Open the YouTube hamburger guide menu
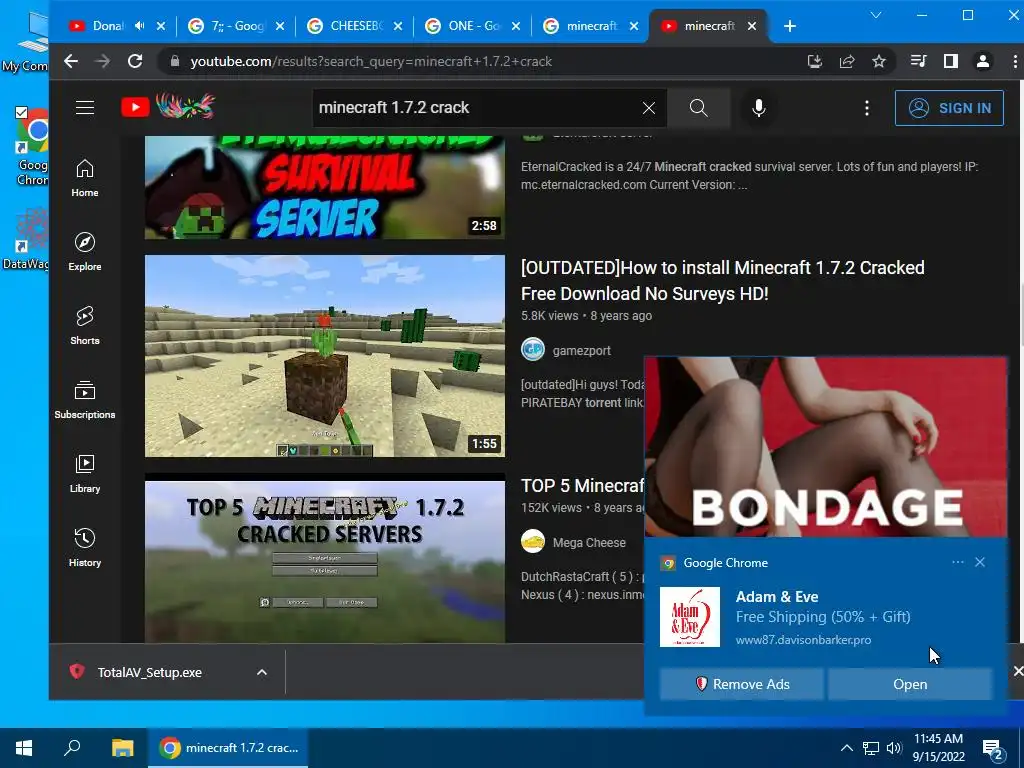The height and width of the screenshot is (768, 1024). (85, 108)
